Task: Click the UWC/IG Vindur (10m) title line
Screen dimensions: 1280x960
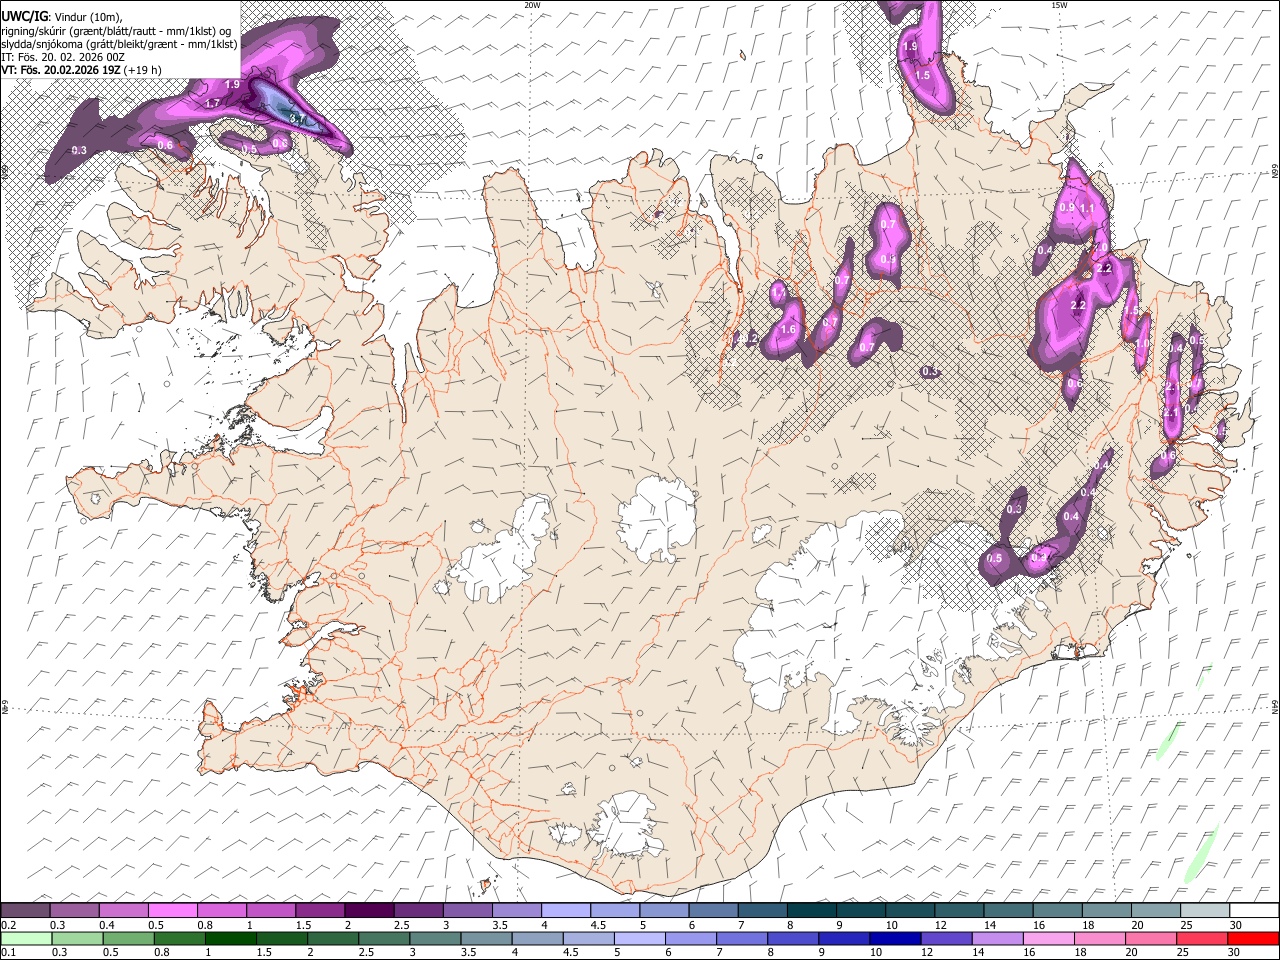Action: [x=62, y=17]
